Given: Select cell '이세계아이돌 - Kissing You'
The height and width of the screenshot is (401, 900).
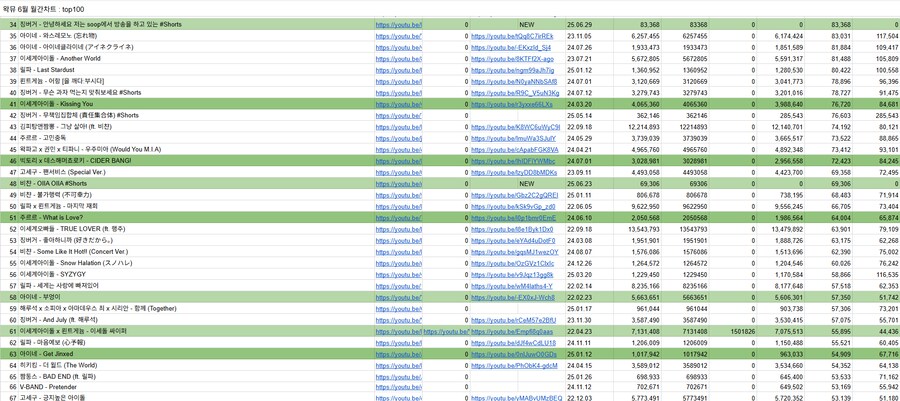Looking at the screenshot, I should pyautogui.click(x=196, y=104).
